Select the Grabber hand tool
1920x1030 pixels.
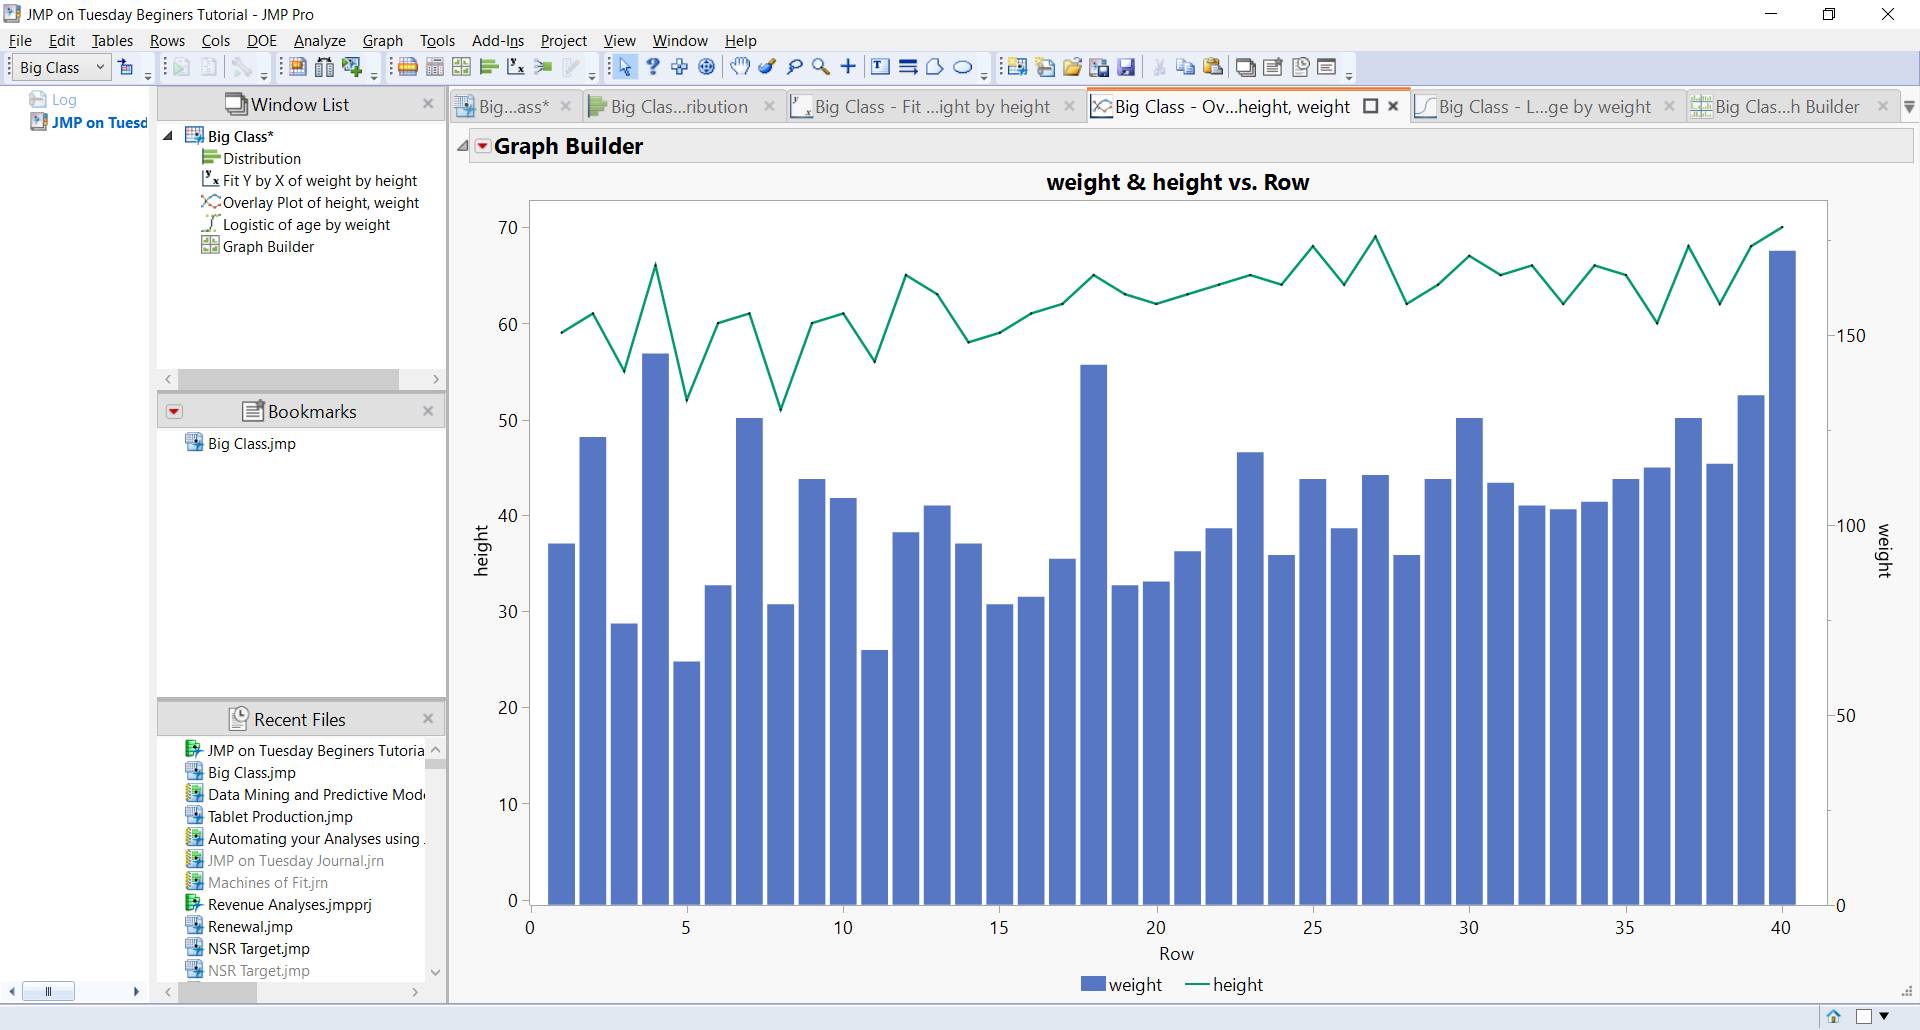tap(740, 67)
